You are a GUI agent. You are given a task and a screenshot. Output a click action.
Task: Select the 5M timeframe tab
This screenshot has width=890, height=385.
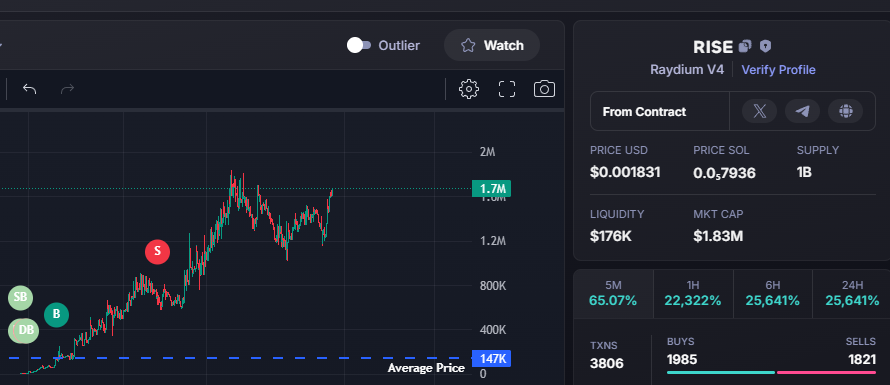[x=613, y=294]
